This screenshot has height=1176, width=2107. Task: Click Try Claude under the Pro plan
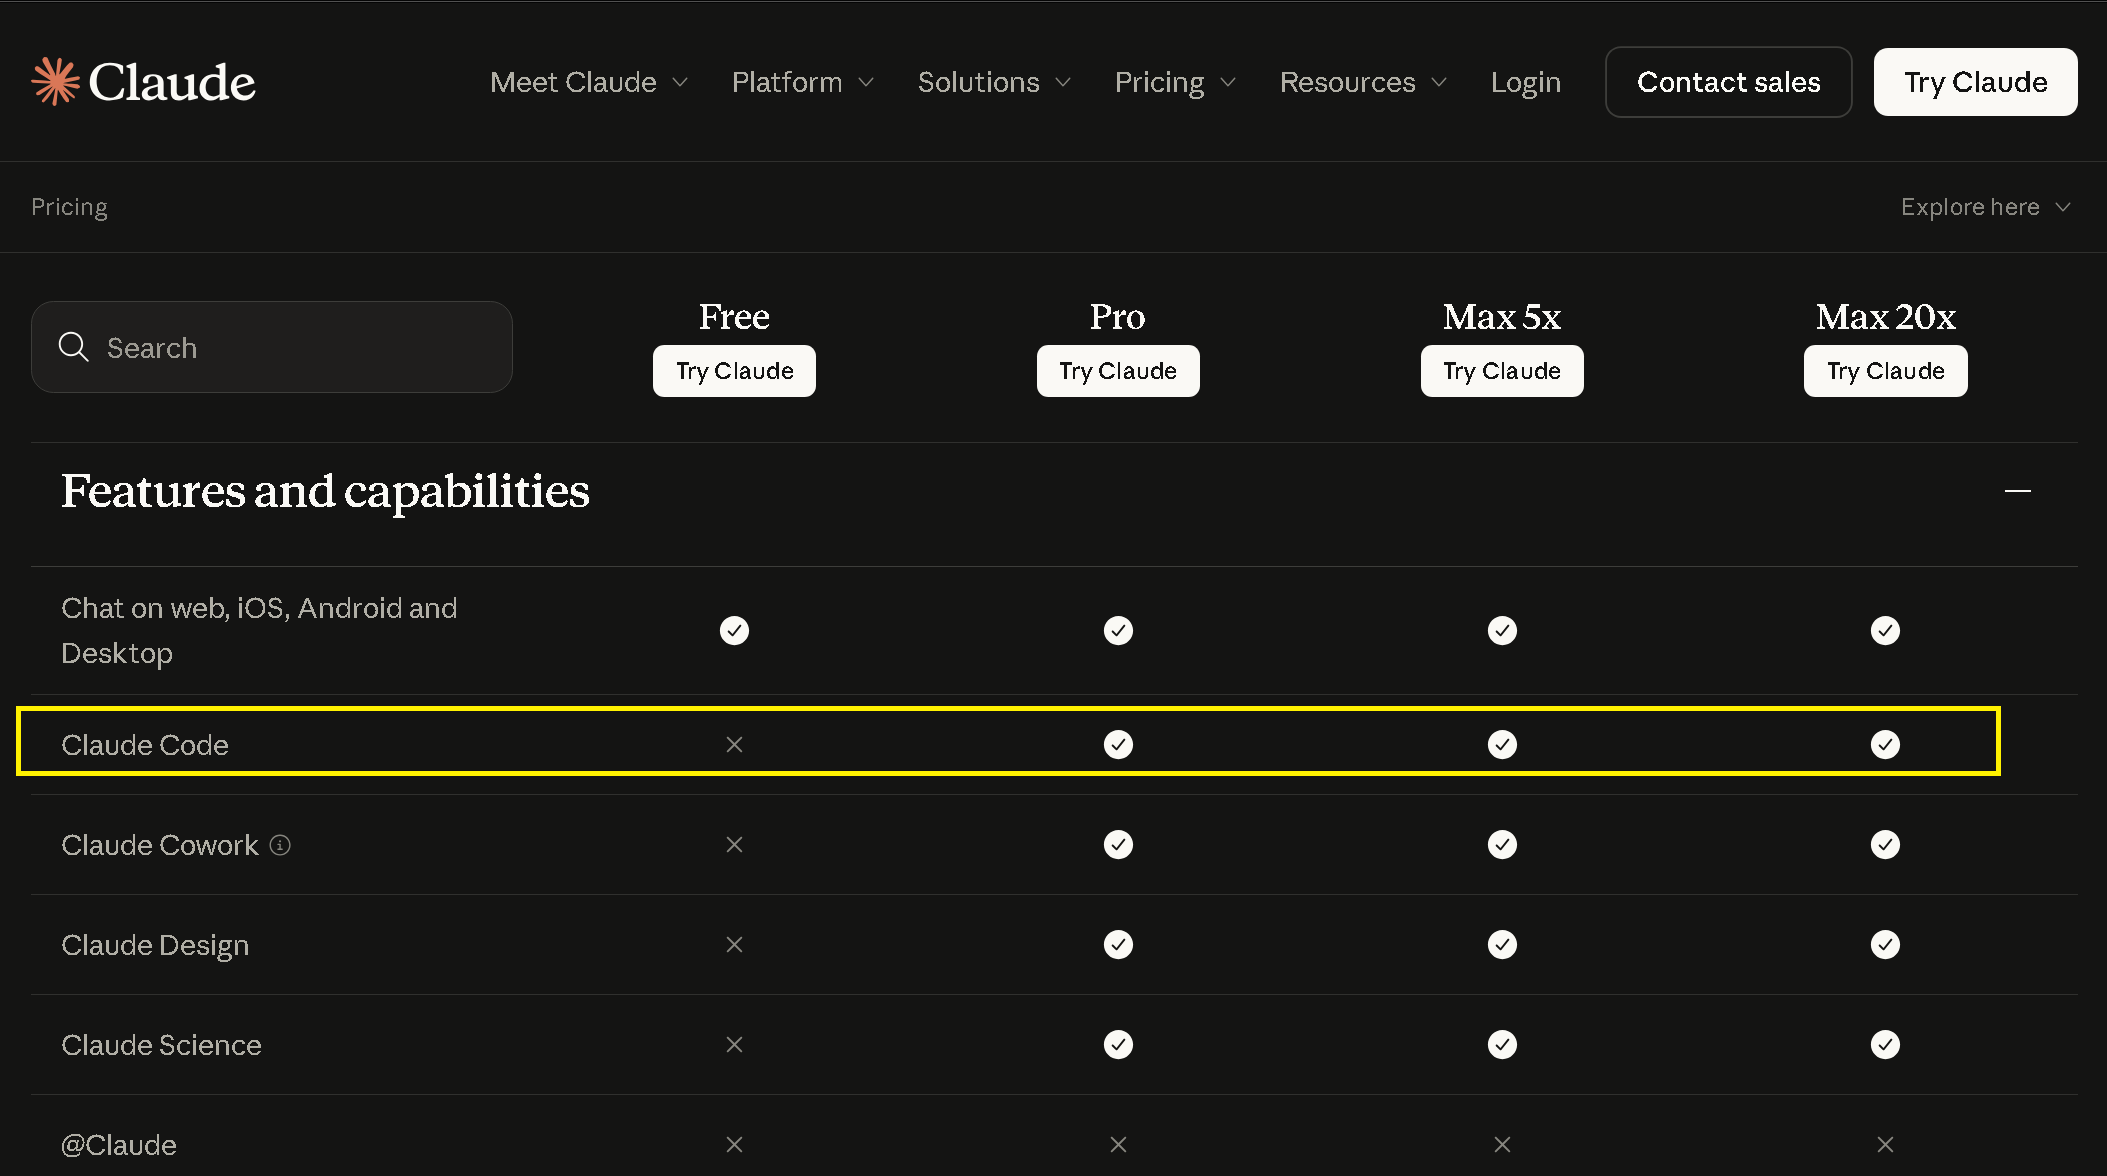(x=1118, y=371)
